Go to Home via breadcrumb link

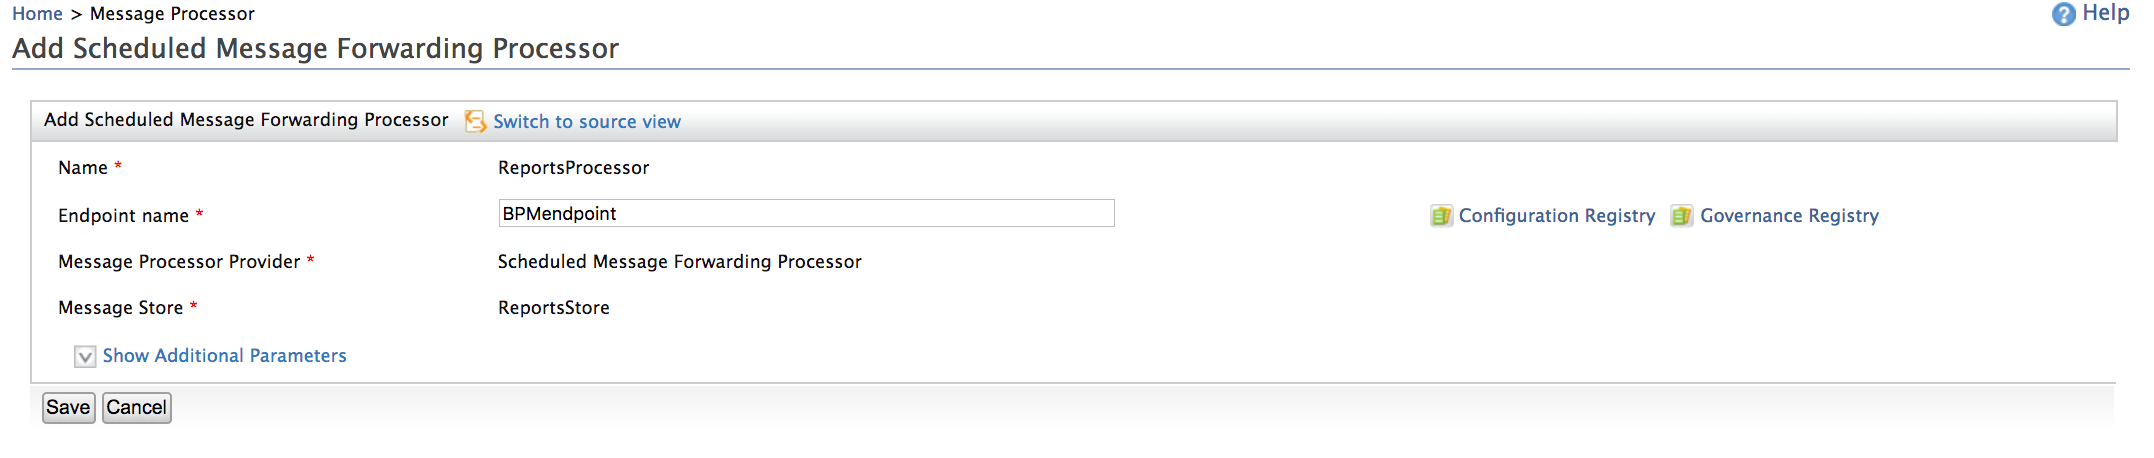pos(37,14)
